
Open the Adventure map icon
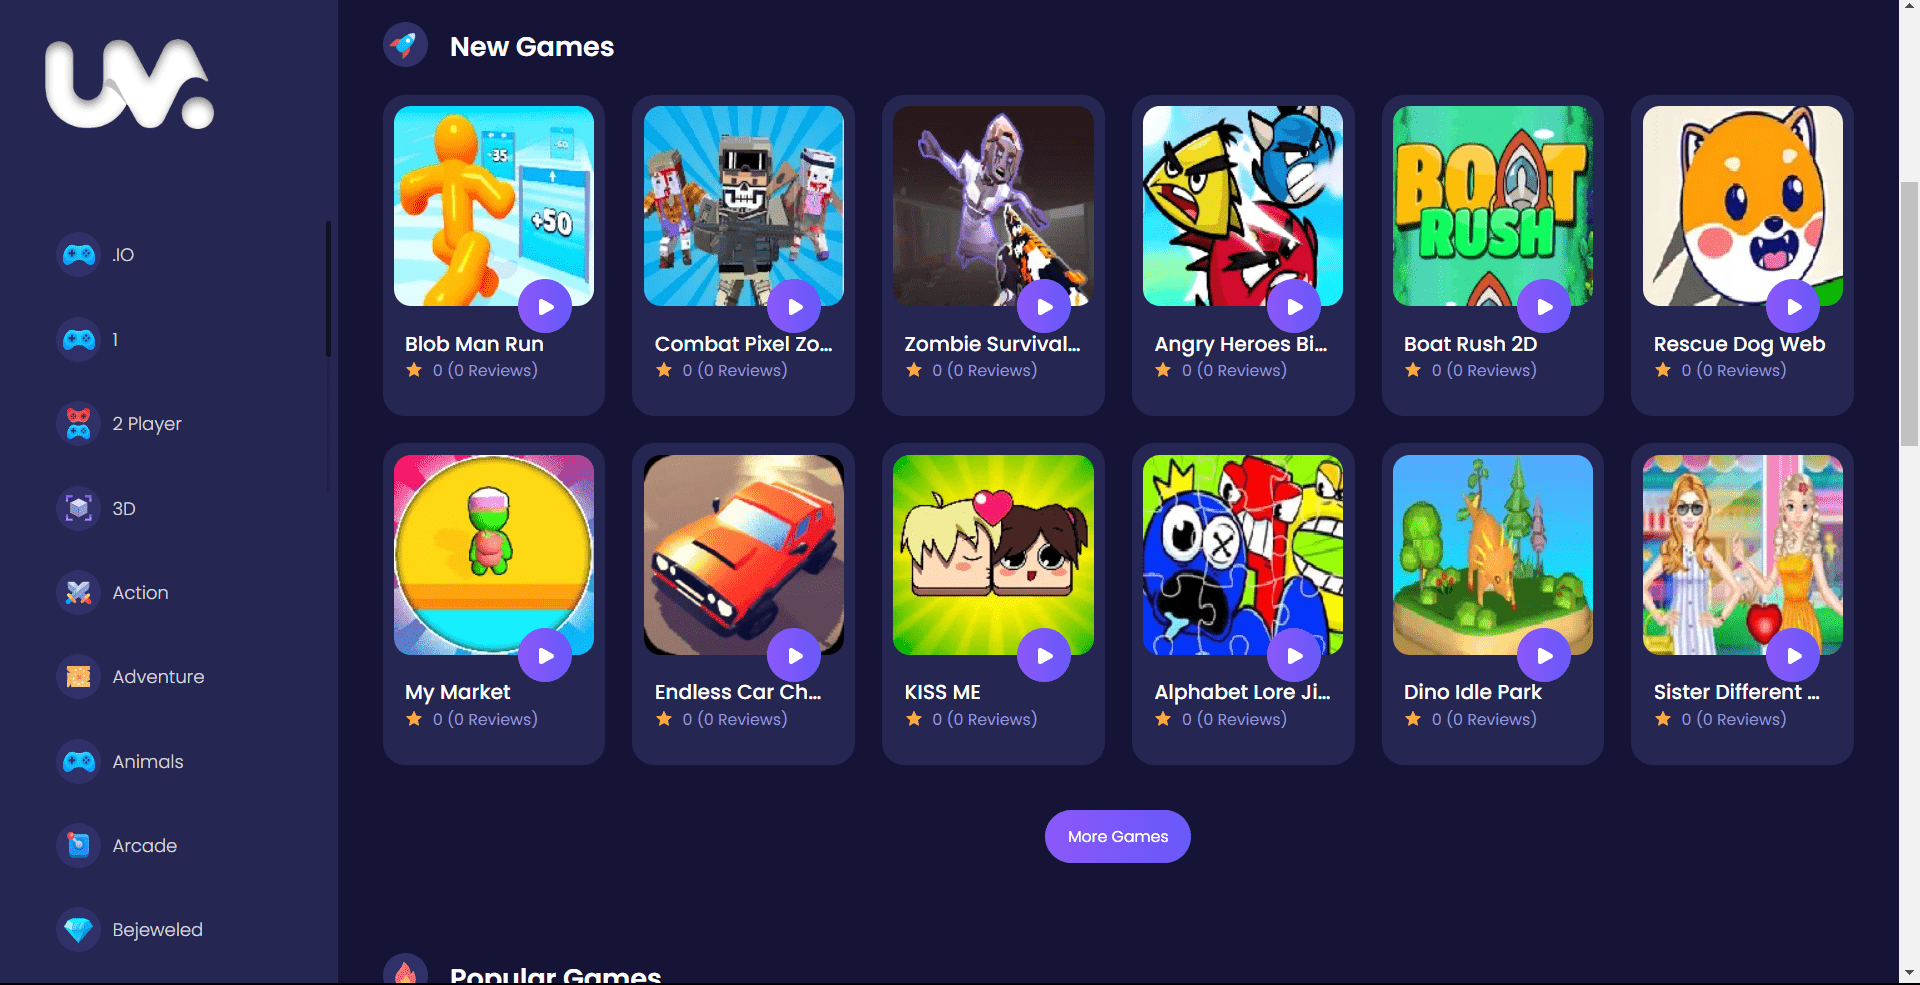[79, 677]
